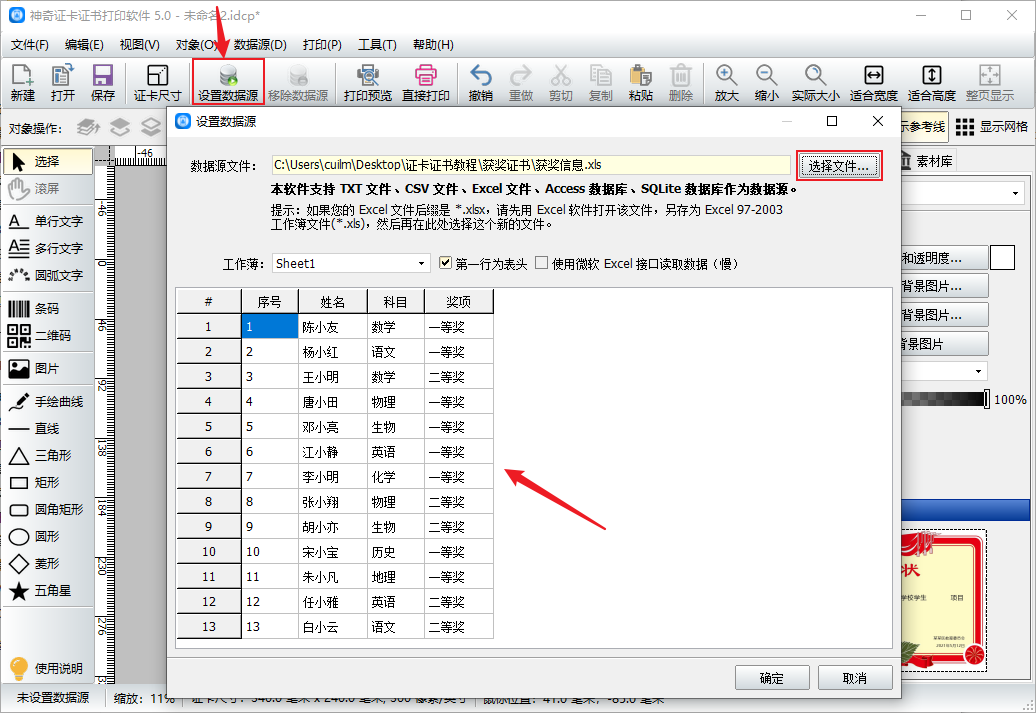Click the 奖项 column header

pyautogui.click(x=459, y=302)
